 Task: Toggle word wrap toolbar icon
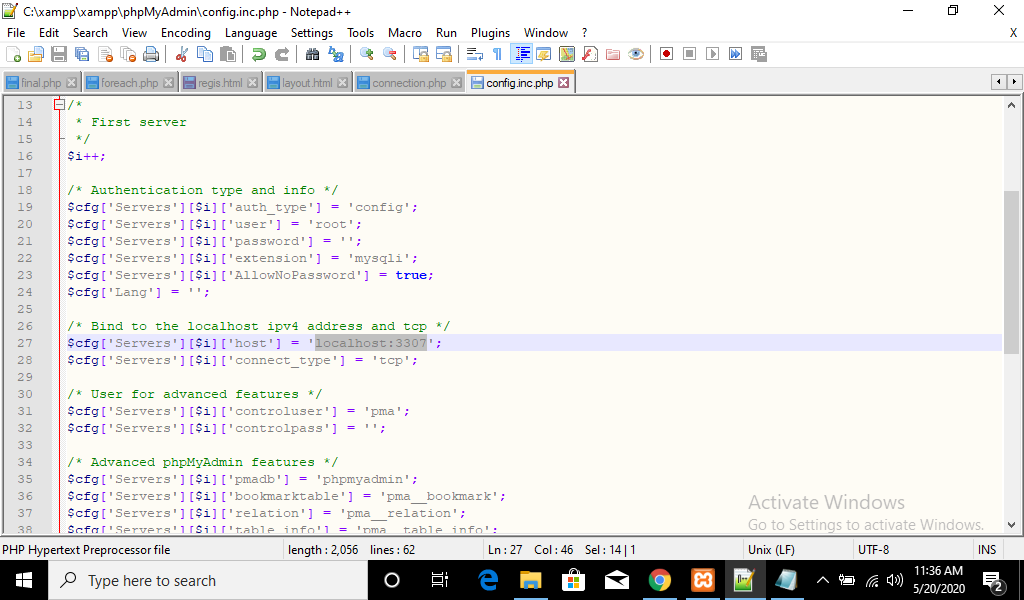[x=475, y=54]
